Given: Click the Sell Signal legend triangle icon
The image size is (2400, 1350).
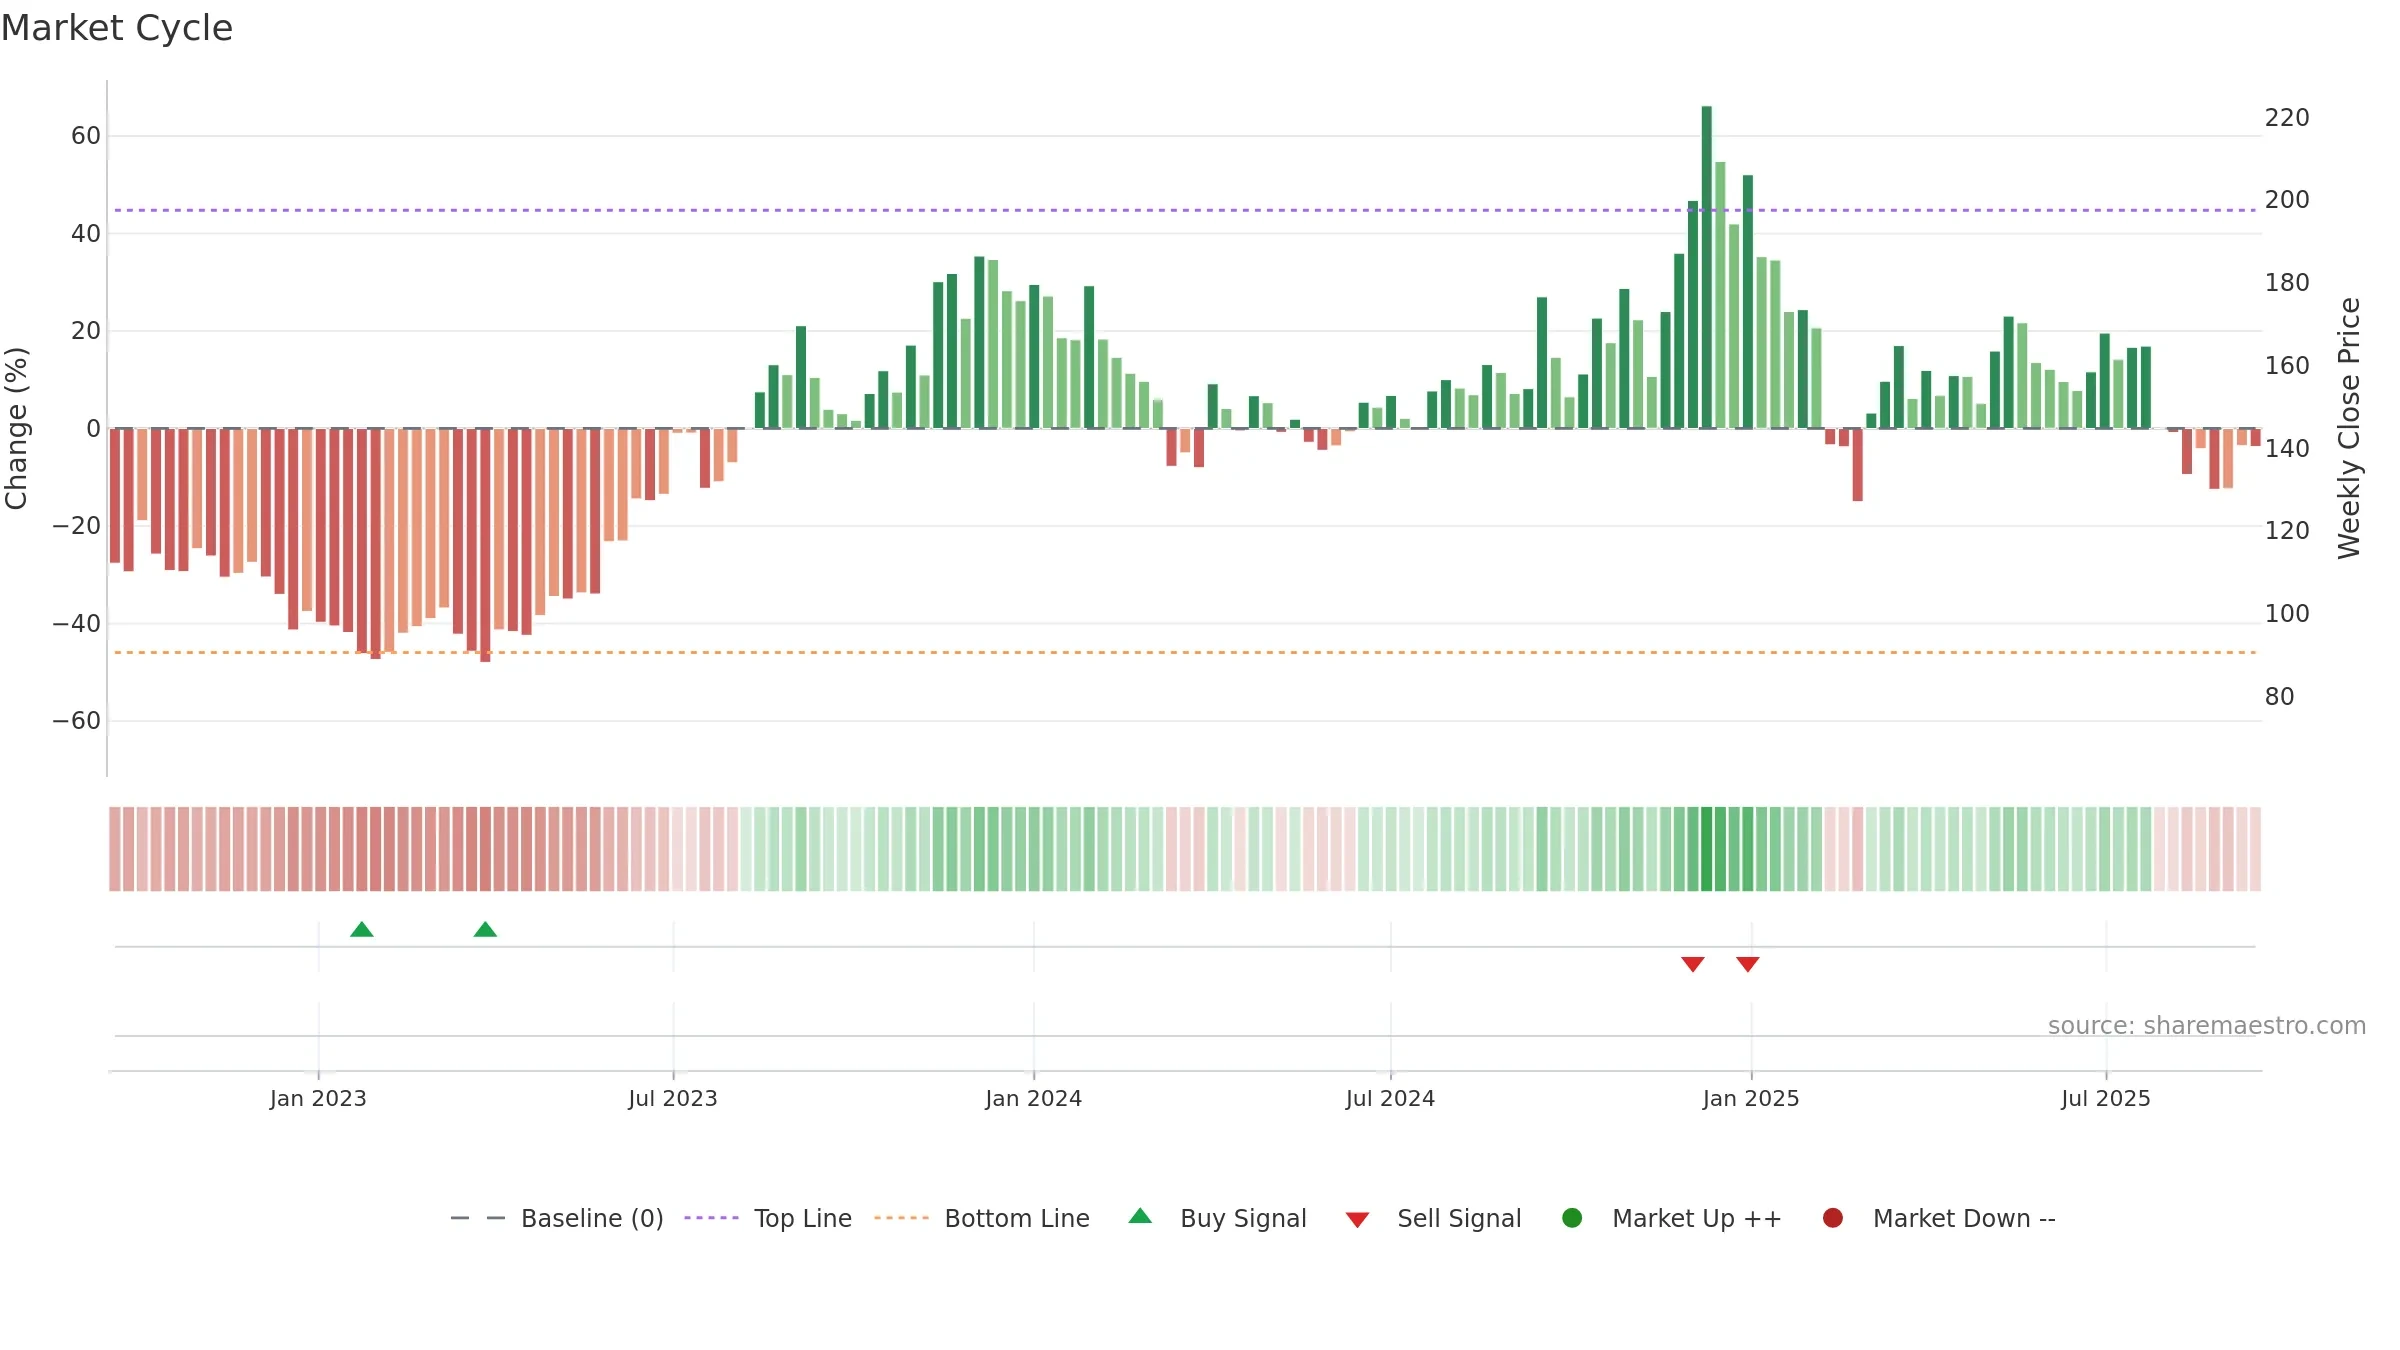Looking at the screenshot, I should (x=1357, y=1220).
